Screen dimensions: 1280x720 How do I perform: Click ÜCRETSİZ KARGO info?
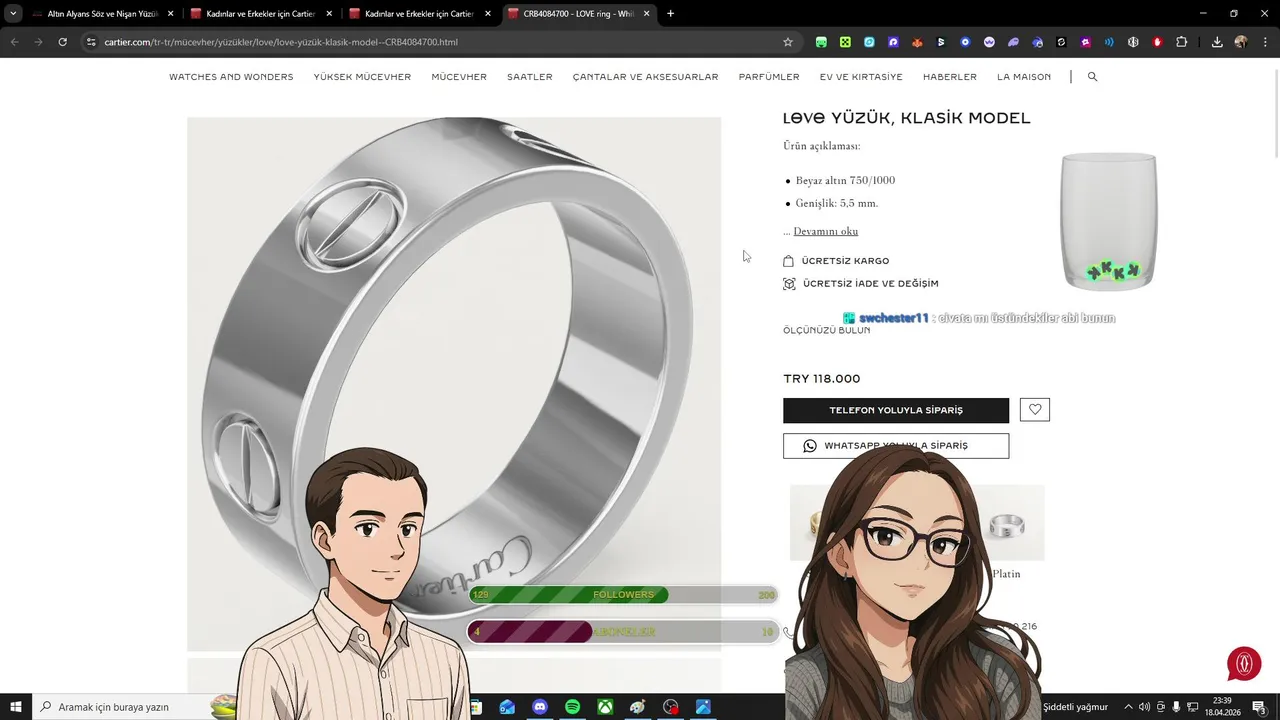pos(836,261)
